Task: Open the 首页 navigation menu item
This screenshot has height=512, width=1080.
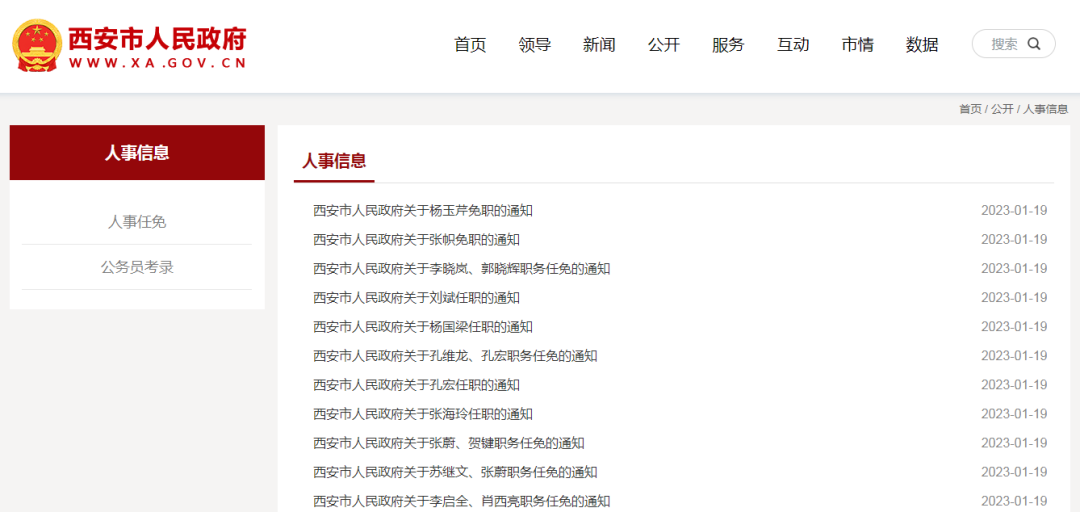Action: click(x=470, y=45)
